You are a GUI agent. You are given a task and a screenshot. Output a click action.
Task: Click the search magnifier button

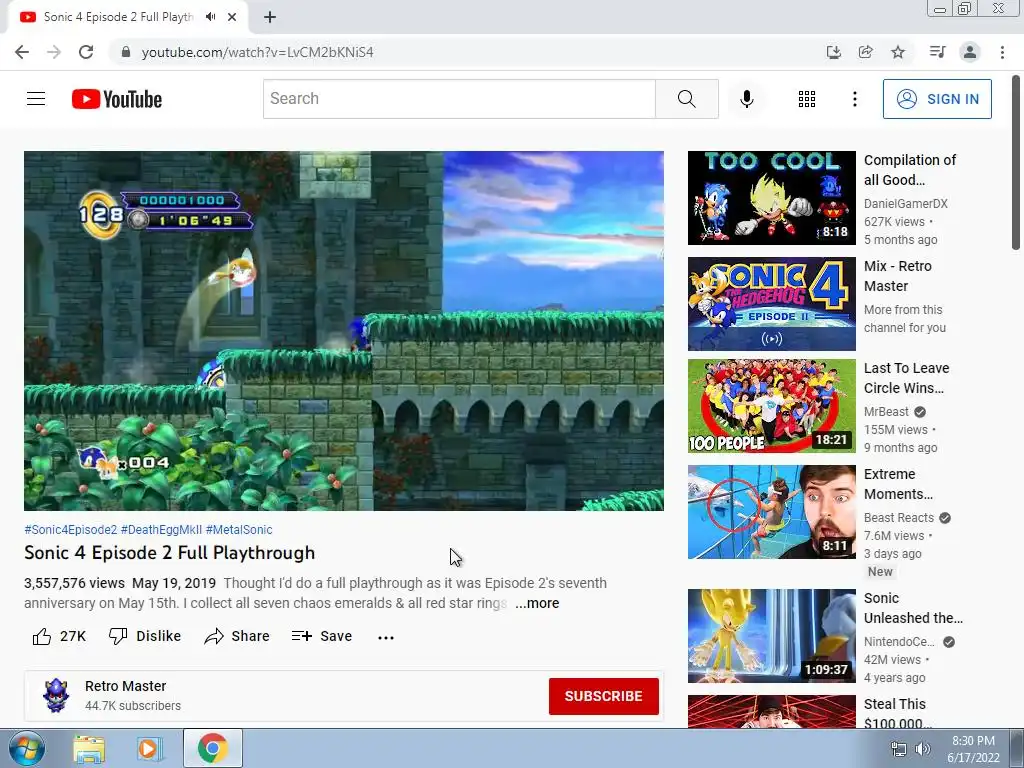(x=686, y=99)
